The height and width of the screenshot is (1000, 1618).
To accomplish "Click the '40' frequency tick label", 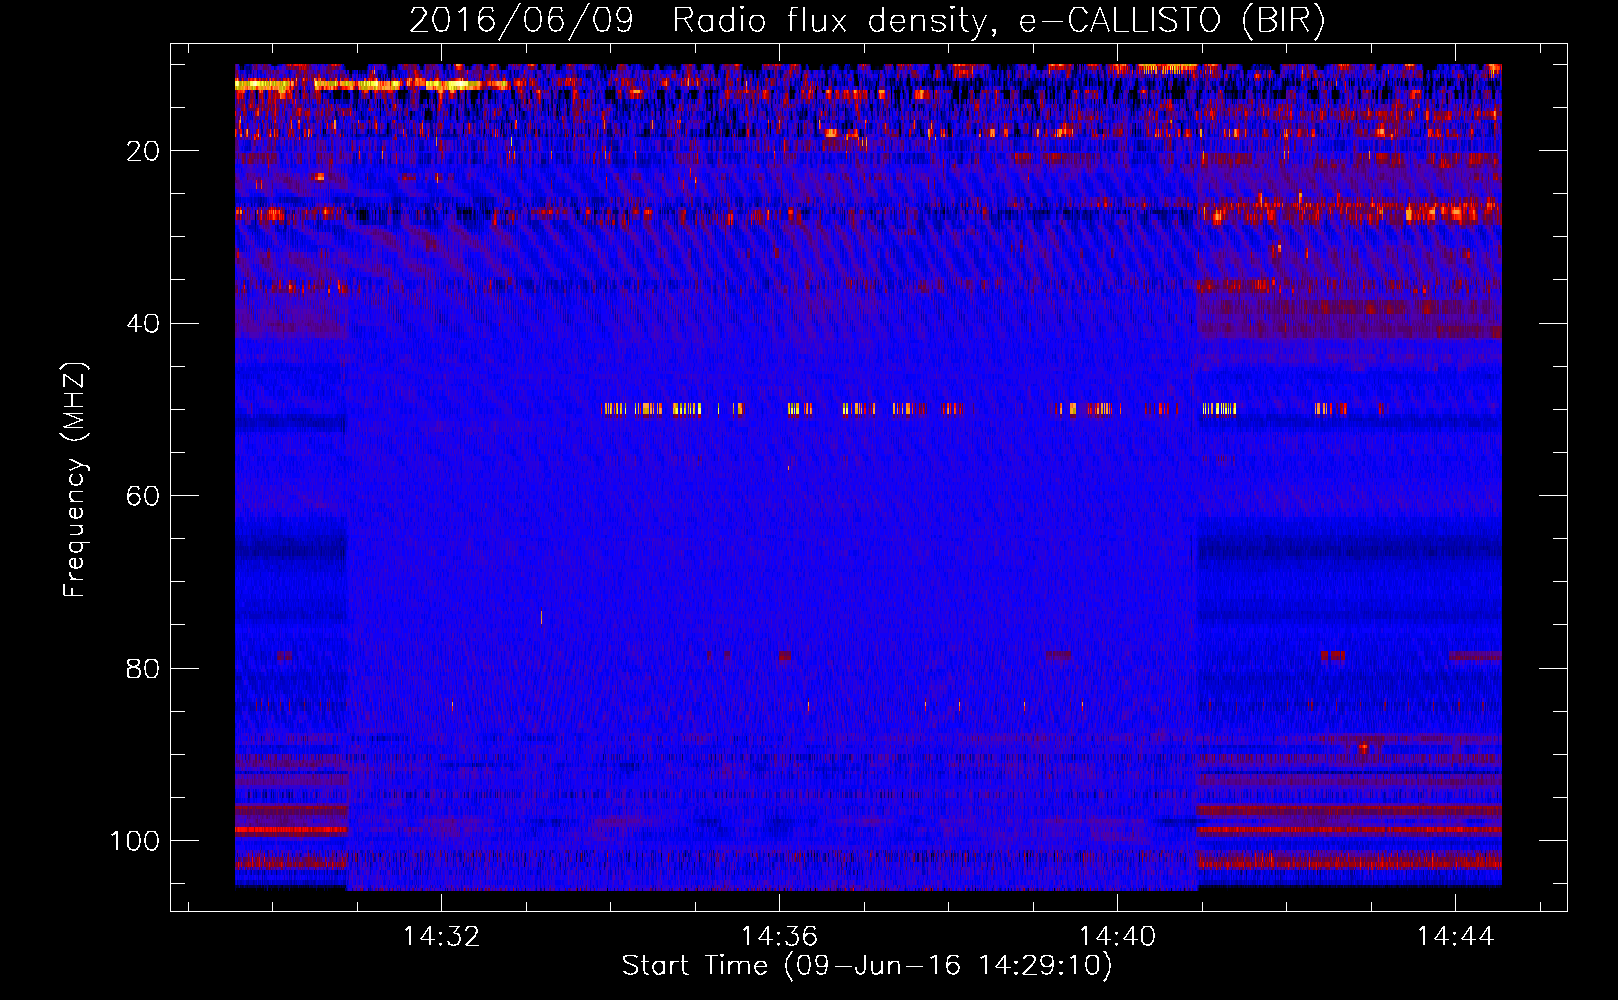I will click(143, 324).
